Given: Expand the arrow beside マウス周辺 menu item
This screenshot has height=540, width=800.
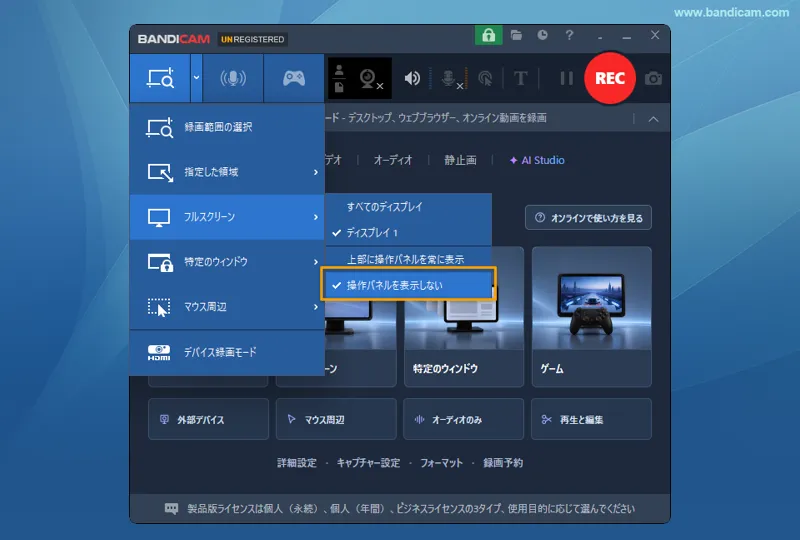Looking at the screenshot, I should point(316,307).
